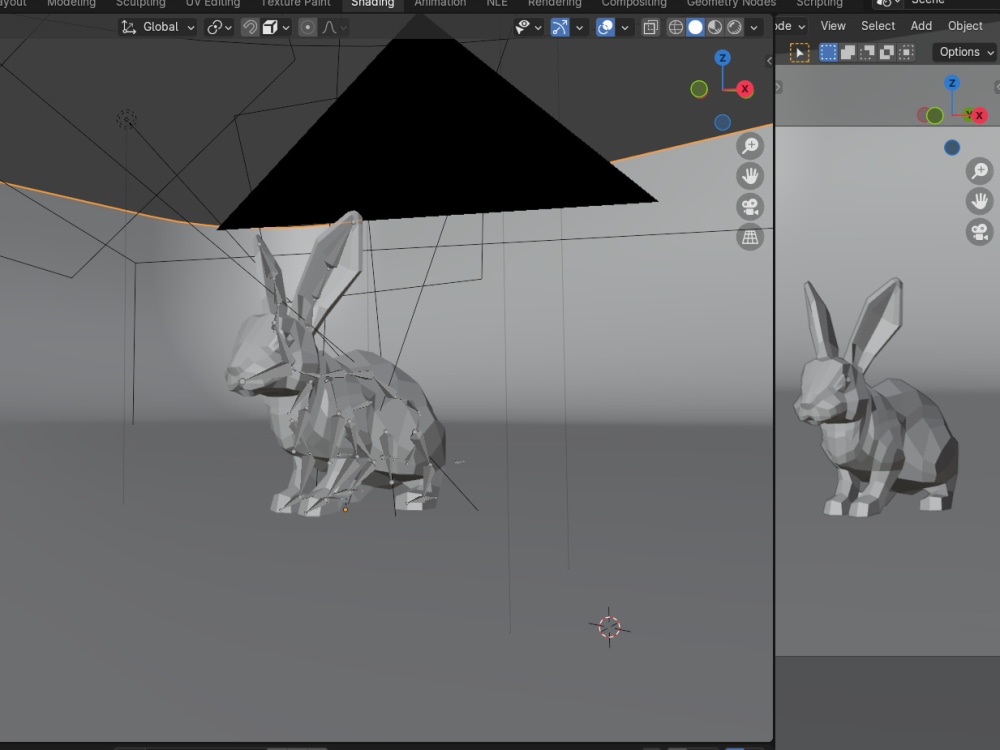Viewport: 1000px width, 750px height.
Task: Enable Wireframe viewport shading mode
Action: click(676, 27)
